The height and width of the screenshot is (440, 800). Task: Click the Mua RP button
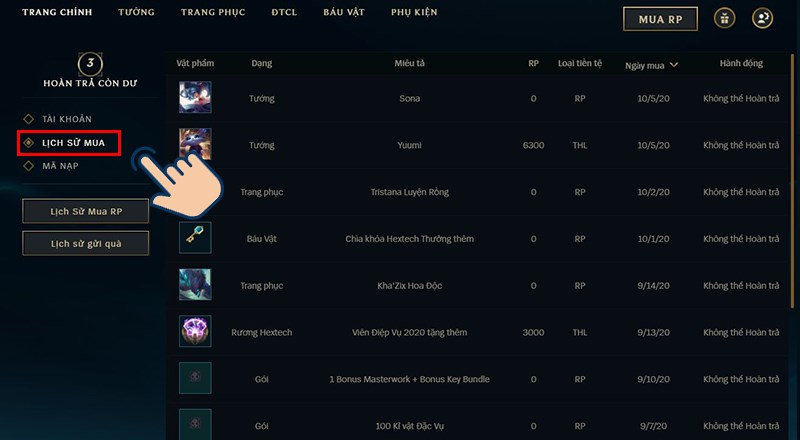(659, 18)
